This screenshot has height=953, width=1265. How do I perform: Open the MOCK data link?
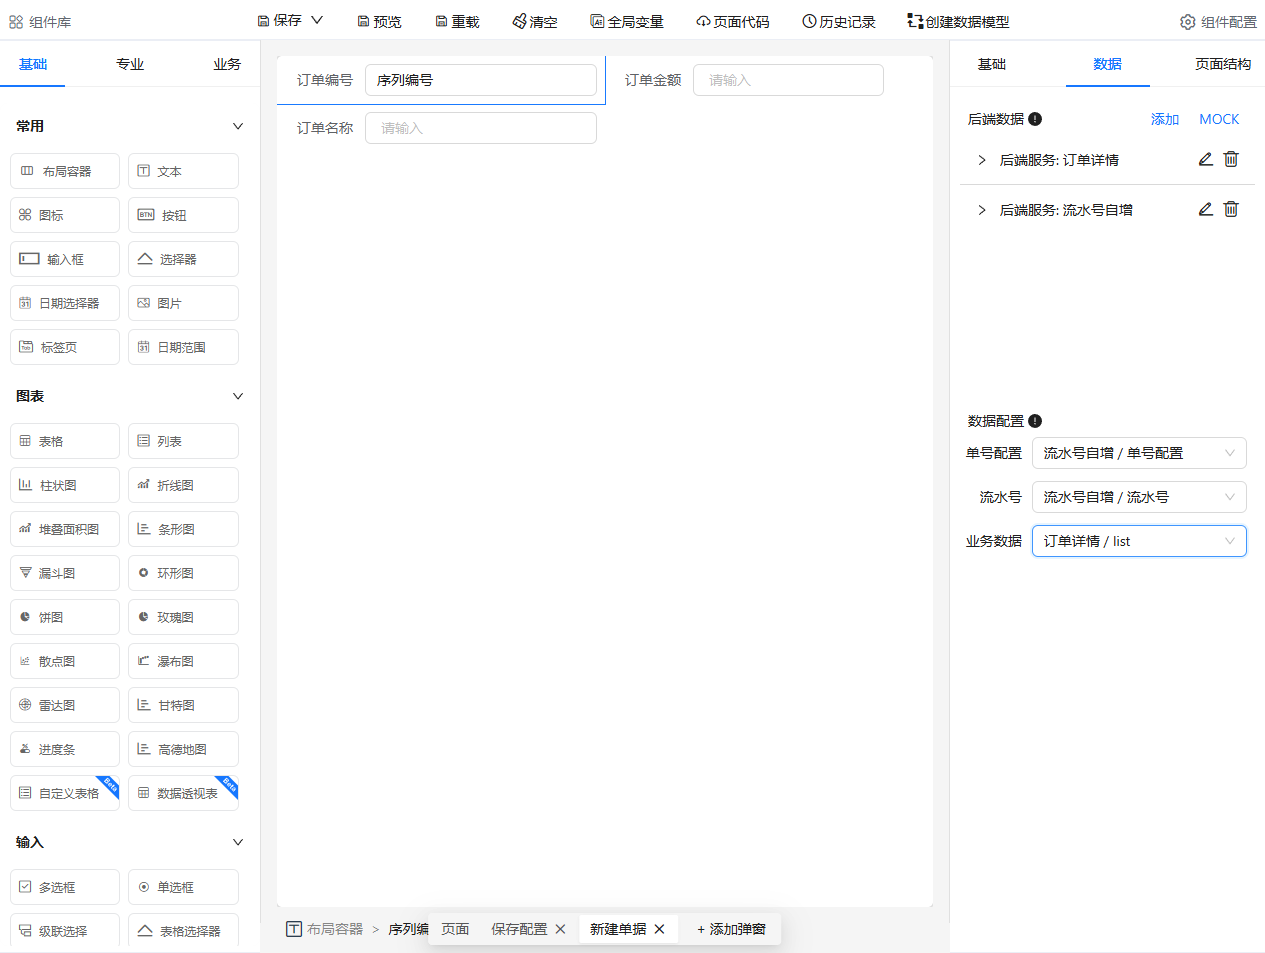coord(1219,119)
